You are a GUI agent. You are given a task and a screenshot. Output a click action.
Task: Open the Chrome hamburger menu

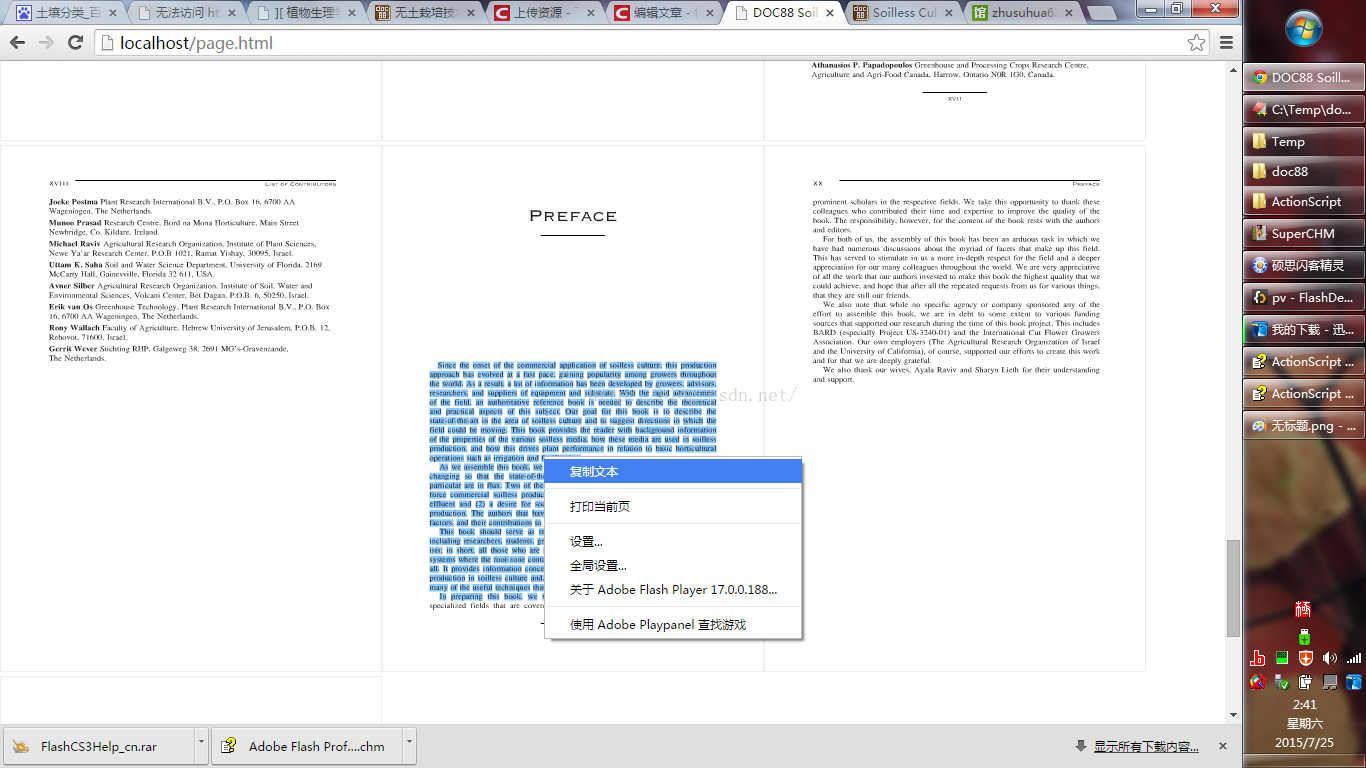click(x=1226, y=43)
